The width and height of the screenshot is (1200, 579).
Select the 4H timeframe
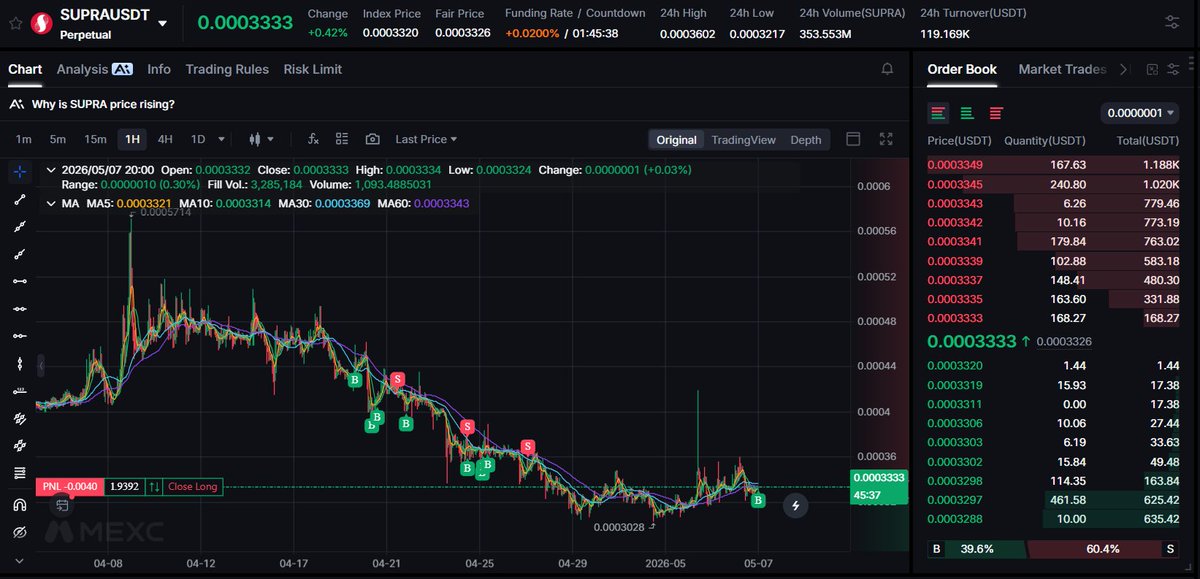165,139
